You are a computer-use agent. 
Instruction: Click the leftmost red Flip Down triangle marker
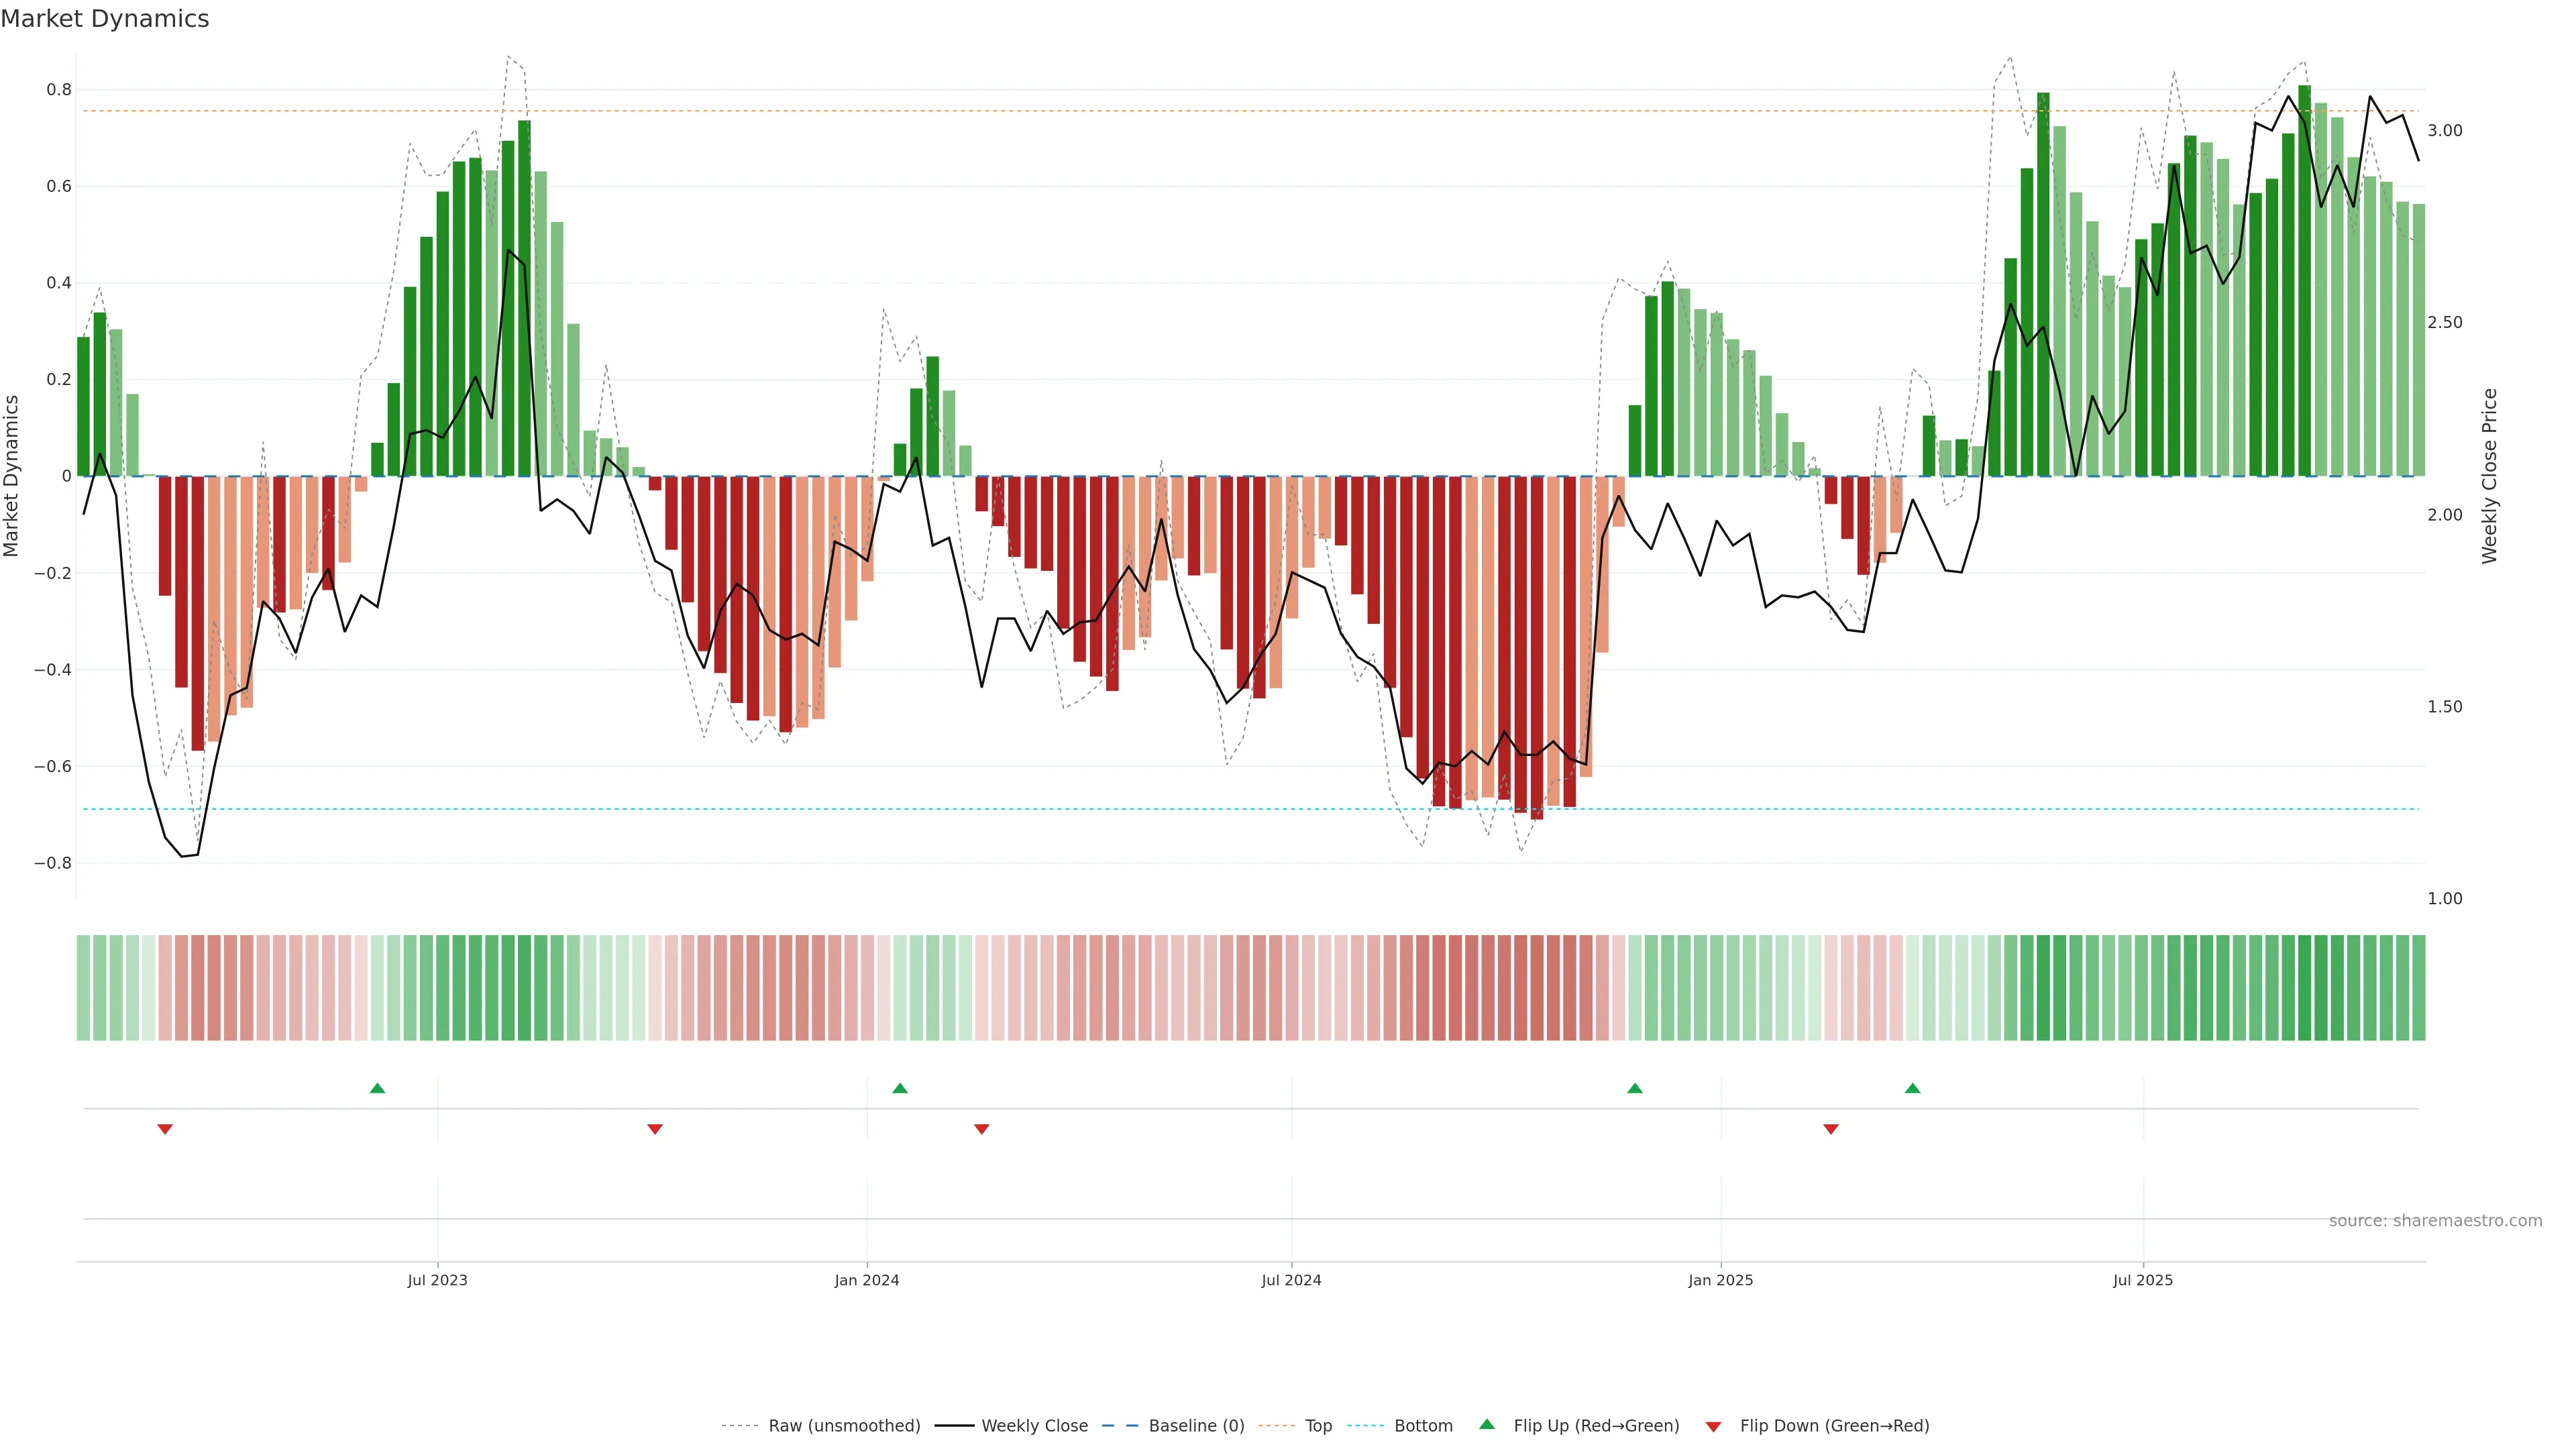tap(165, 1129)
